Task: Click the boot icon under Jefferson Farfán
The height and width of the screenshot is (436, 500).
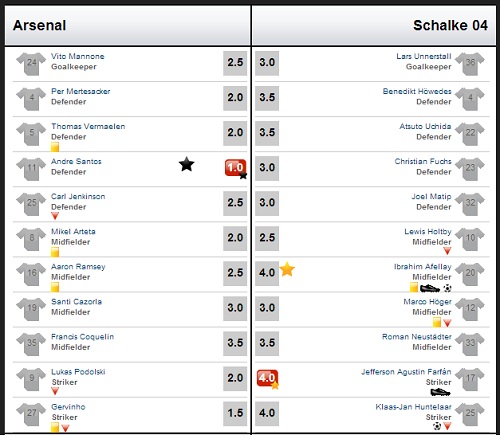Action: point(440,392)
